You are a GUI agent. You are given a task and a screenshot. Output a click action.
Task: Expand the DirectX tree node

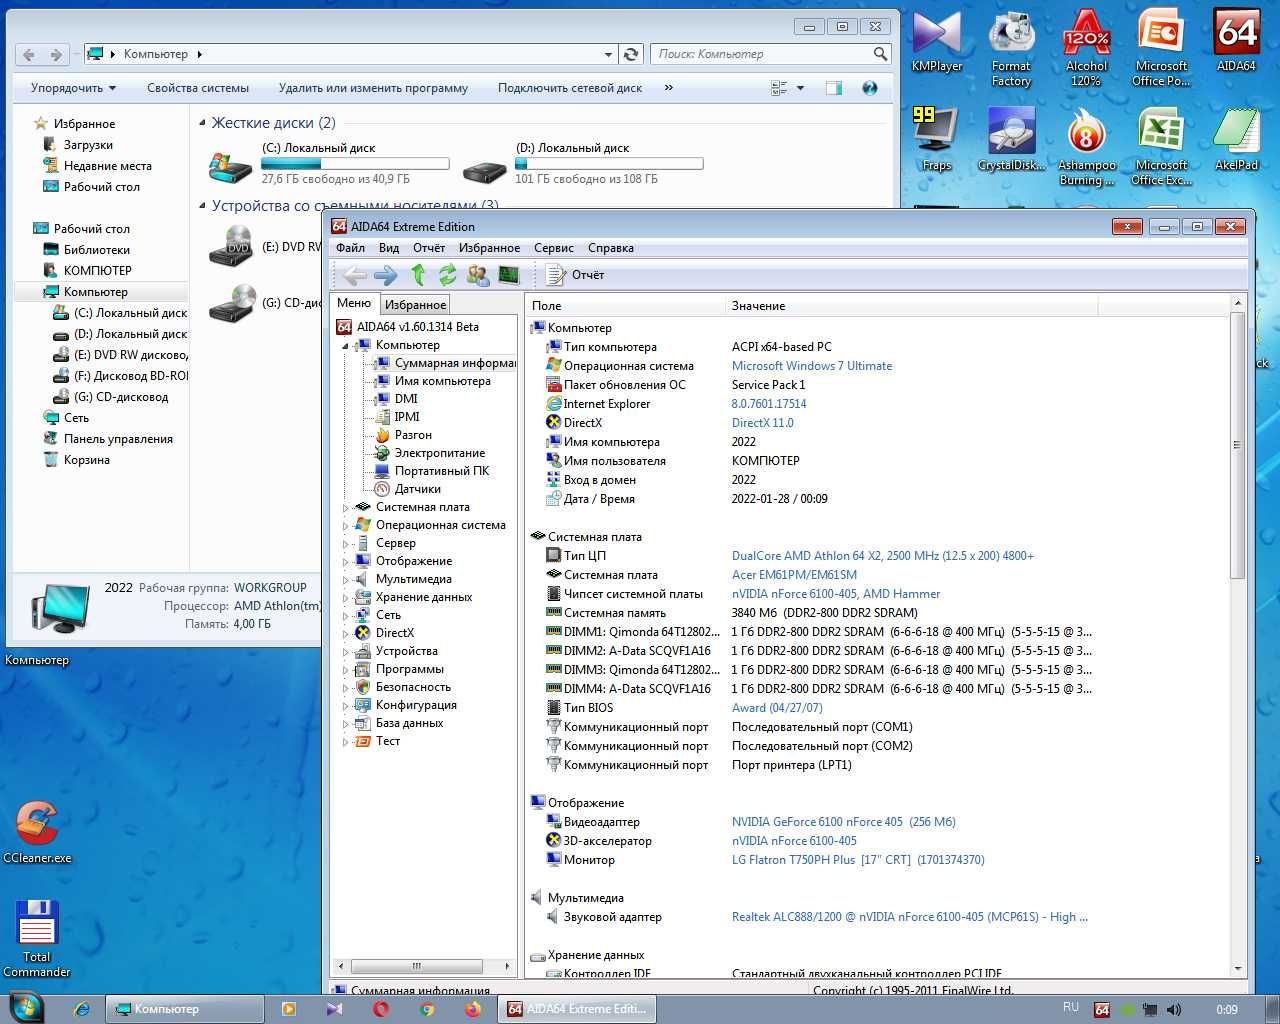(346, 633)
